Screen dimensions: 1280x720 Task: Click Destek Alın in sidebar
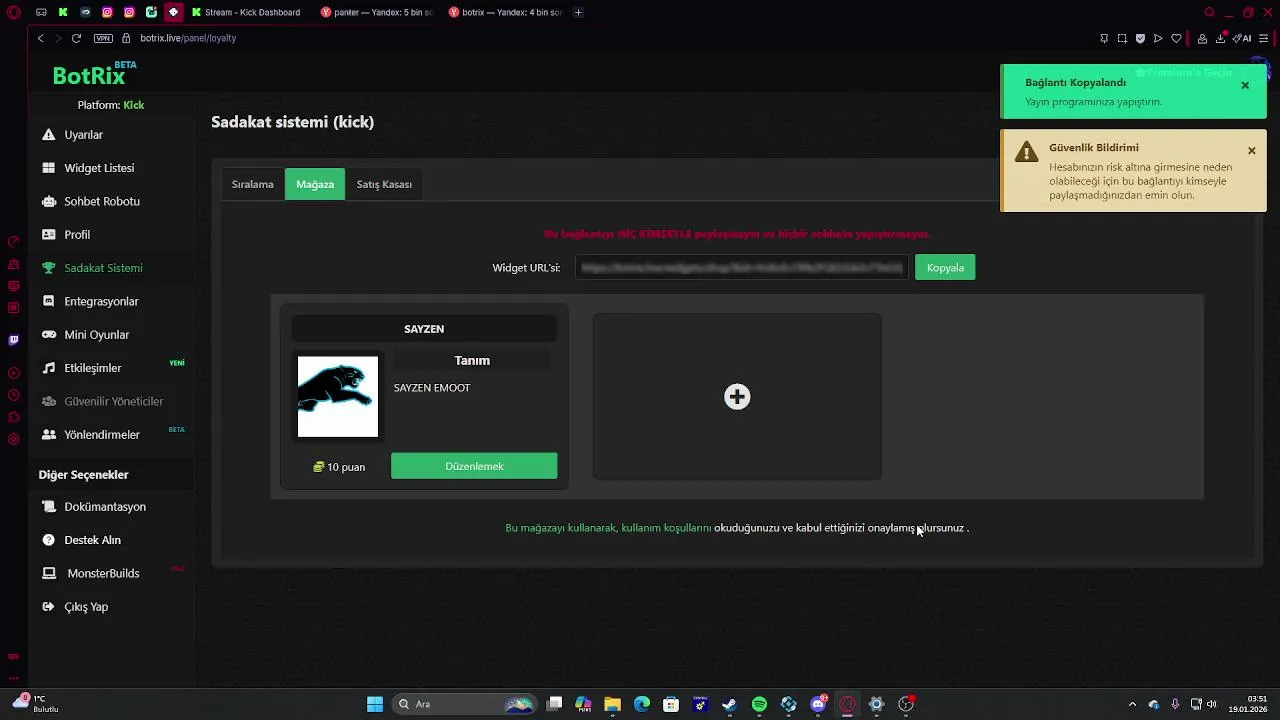click(x=81, y=540)
